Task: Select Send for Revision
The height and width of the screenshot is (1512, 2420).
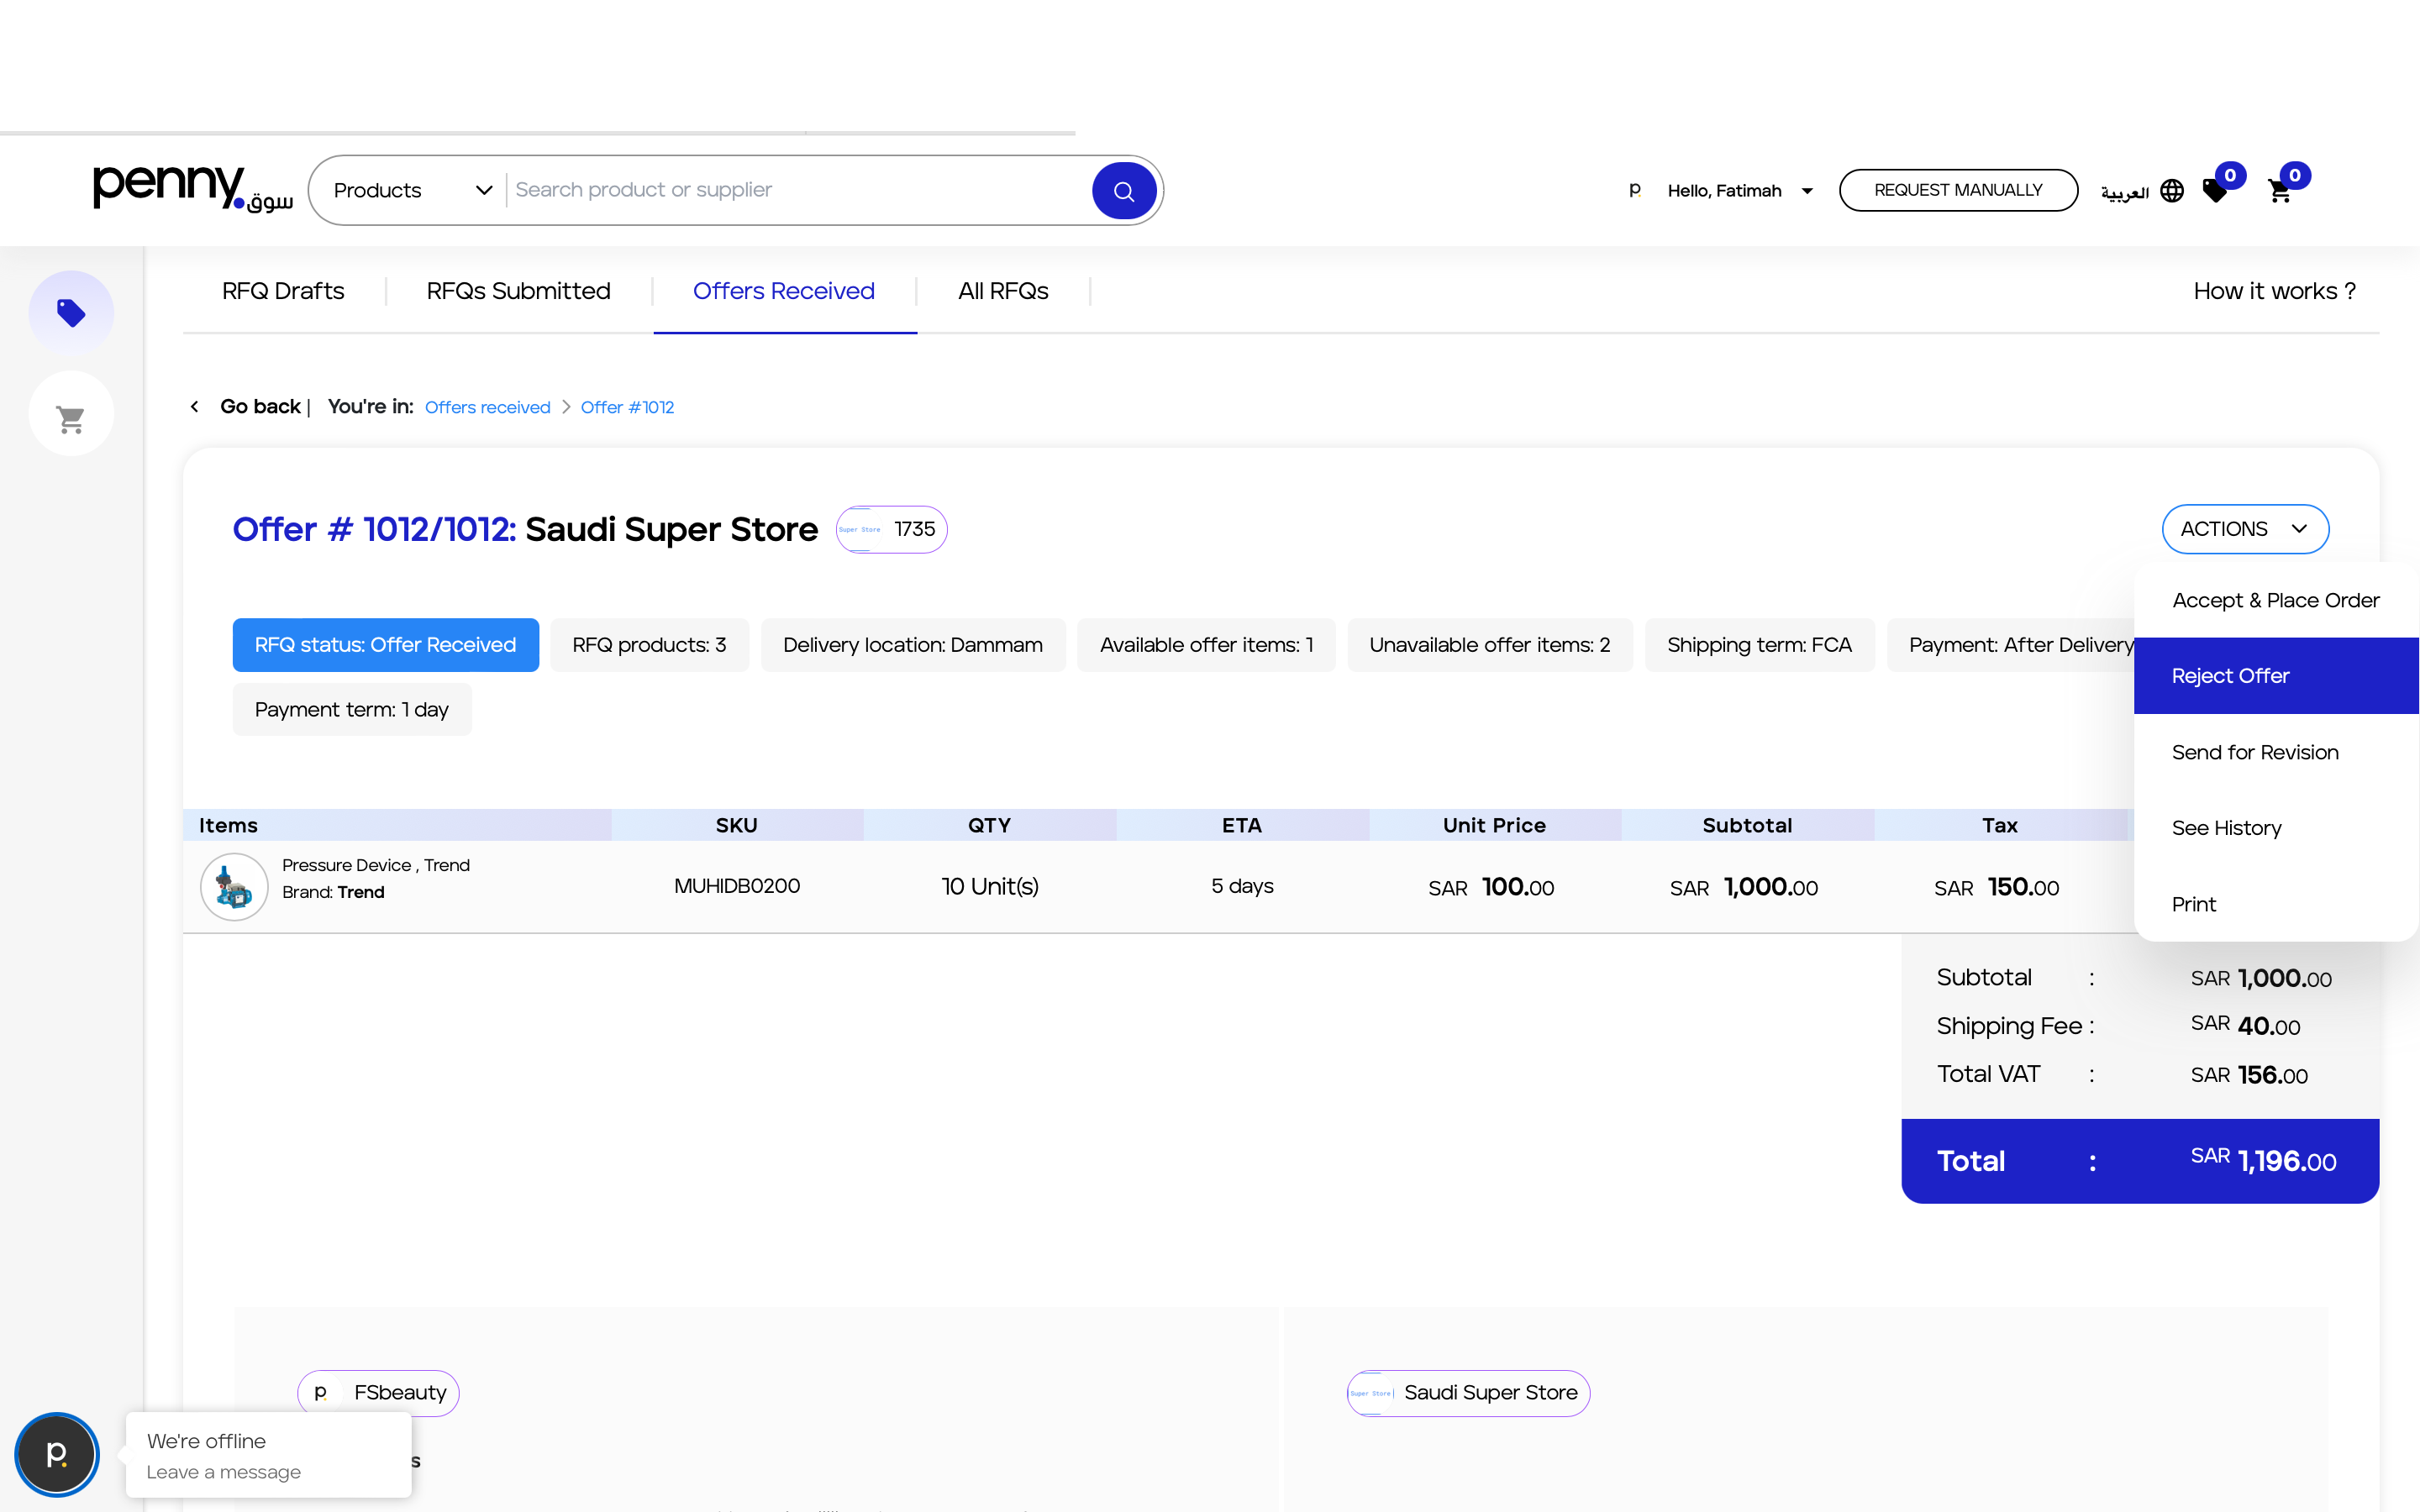Action: pyautogui.click(x=2276, y=752)
